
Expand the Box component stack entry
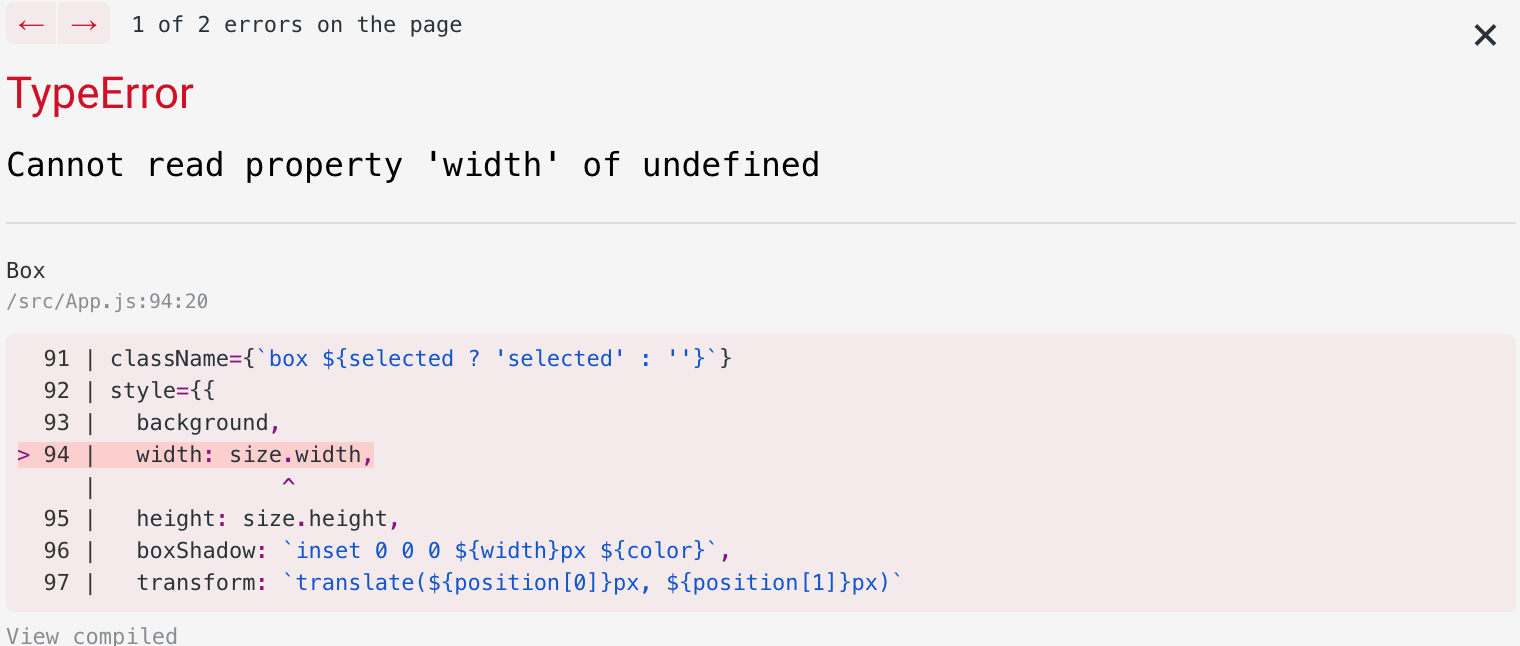tap(25, 269)
